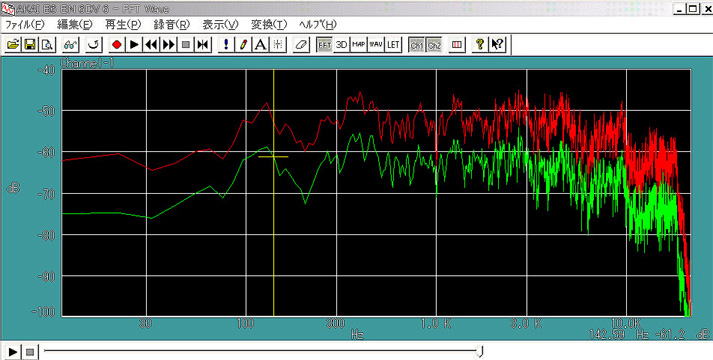Image resolution: width=713 pixels, height=360 pixels.
Task: Switch to the 3D view mode
Action: tap(341, 45)
